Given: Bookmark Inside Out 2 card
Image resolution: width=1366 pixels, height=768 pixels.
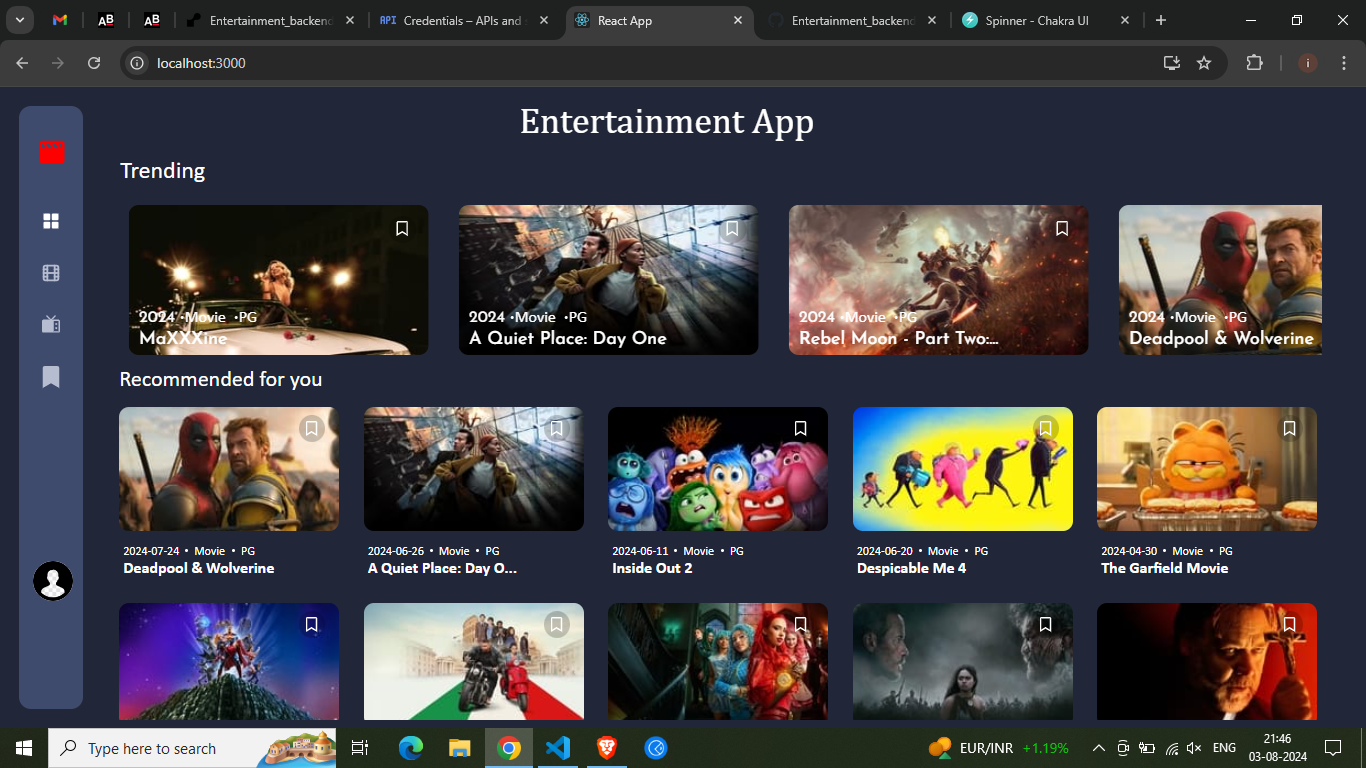Looking at the screenshot, I should tap(801, 429).
